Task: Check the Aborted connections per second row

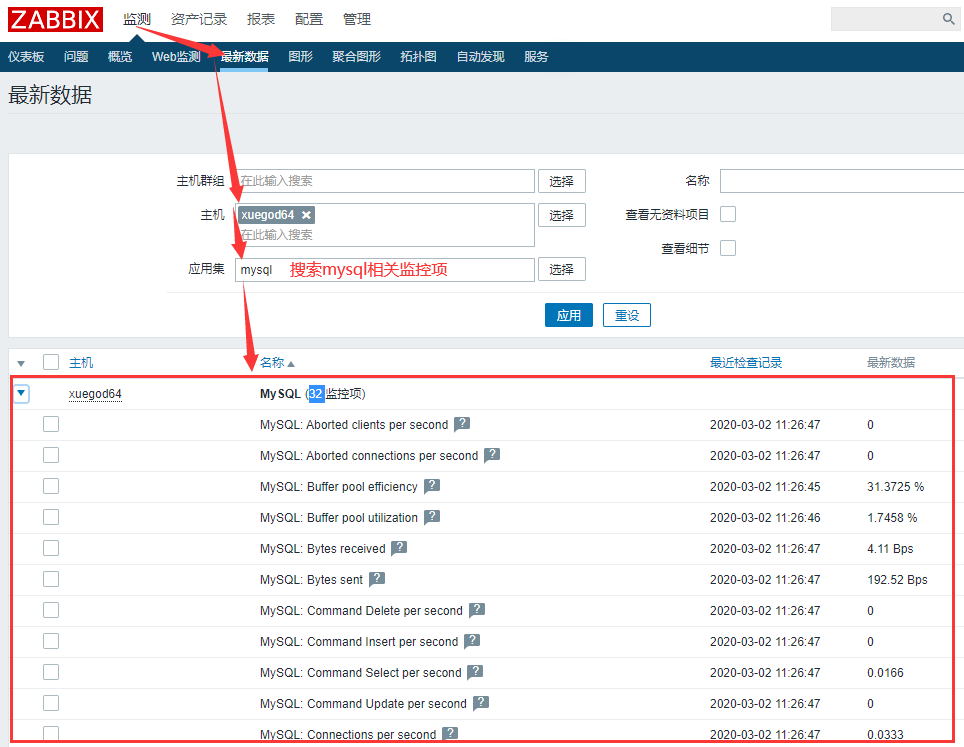Action: click(51, 455)
